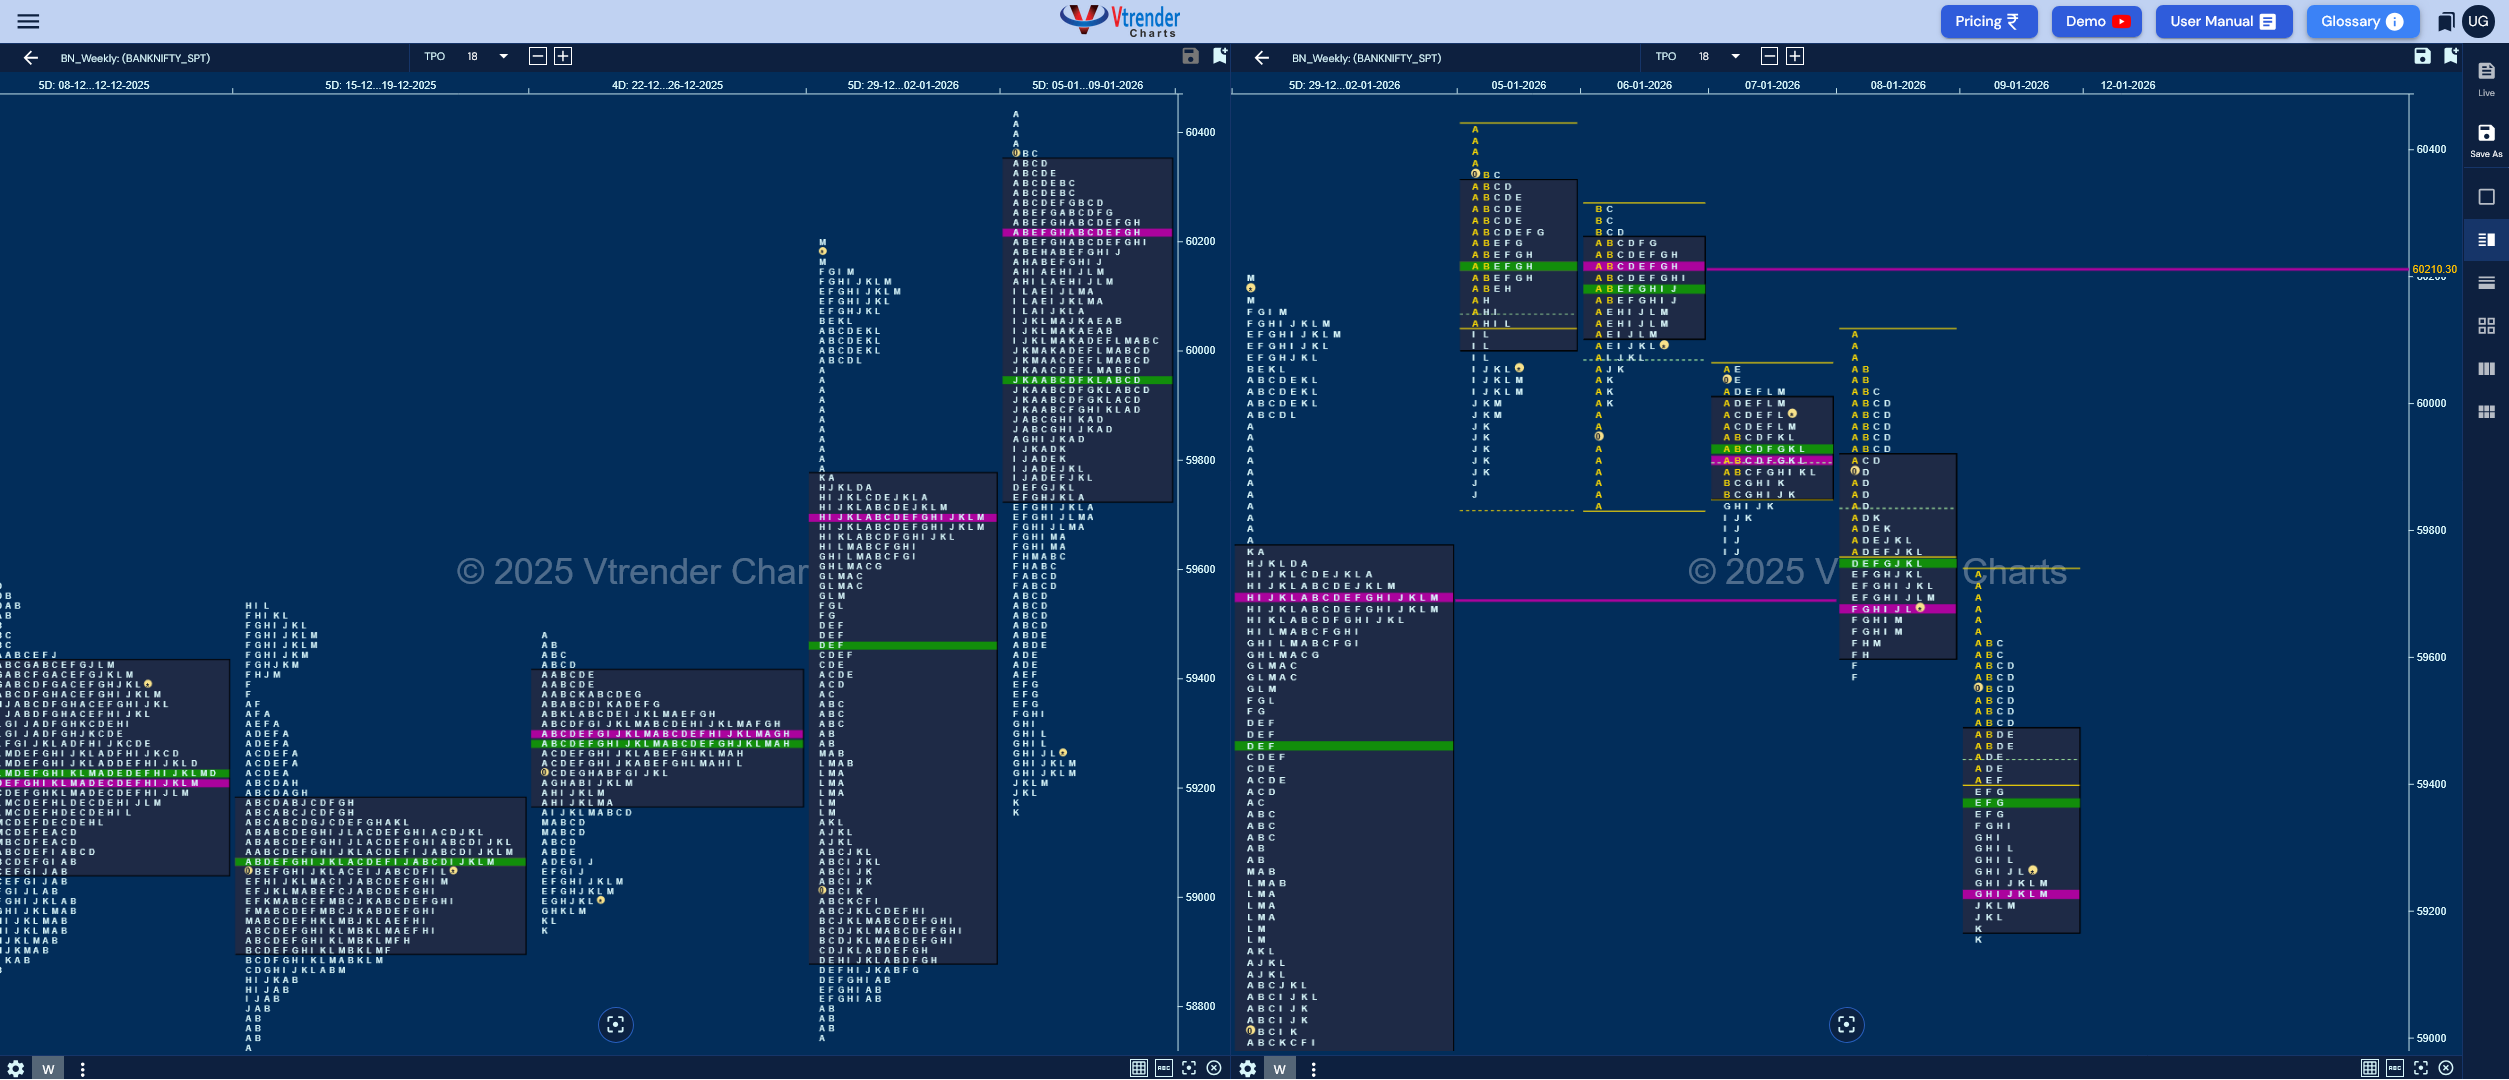Viewport: 2509px width, 1080px height.
Task: Click the Demo video button
Action: 2096,21
